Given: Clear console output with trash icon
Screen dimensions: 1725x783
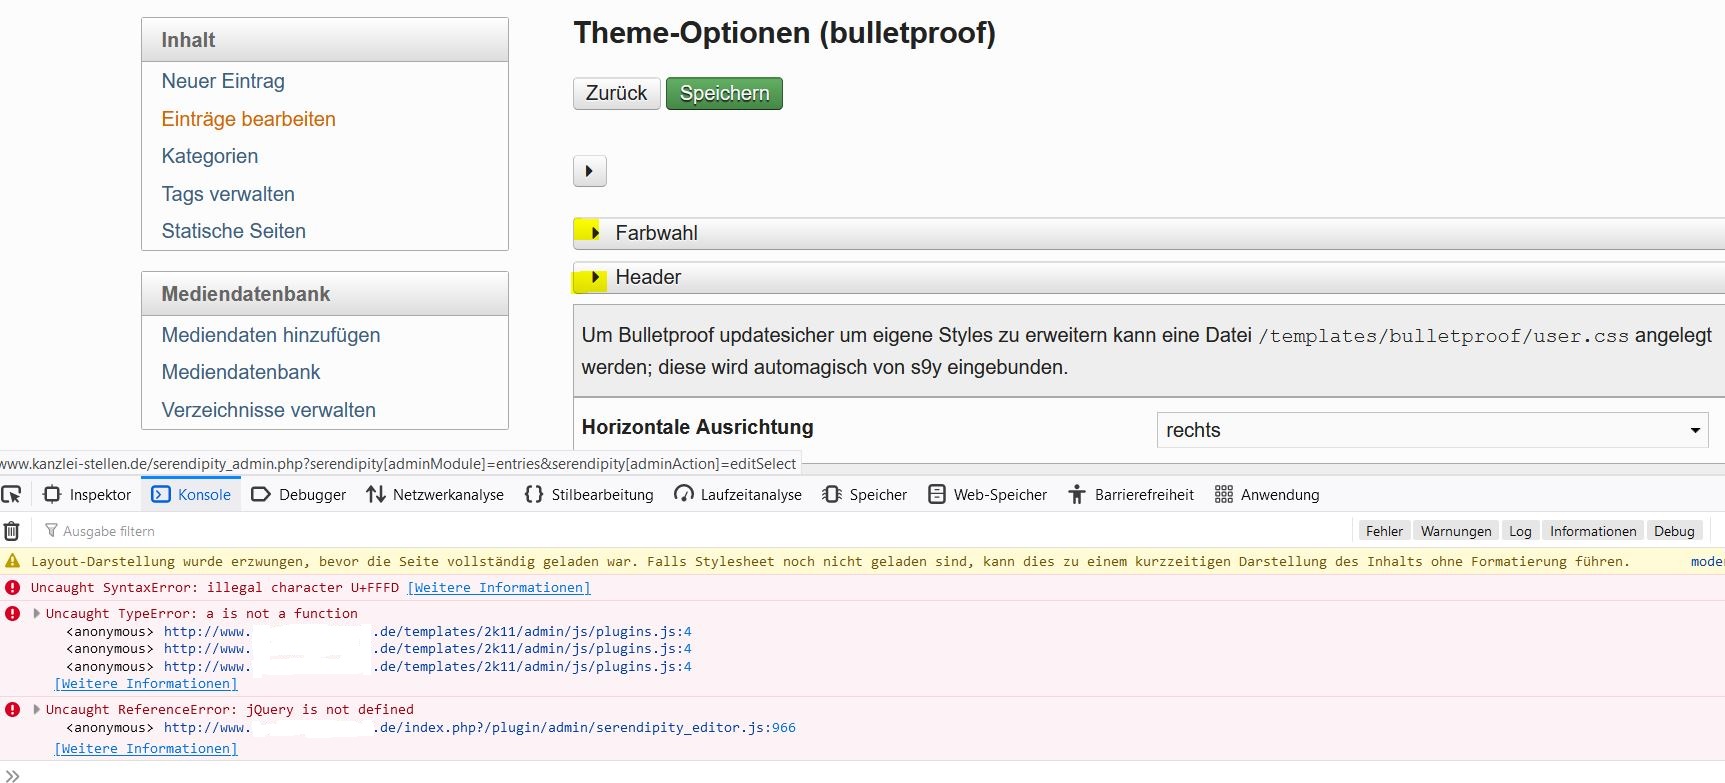Looking at the screenshot, I should click(x=12, y=531).
